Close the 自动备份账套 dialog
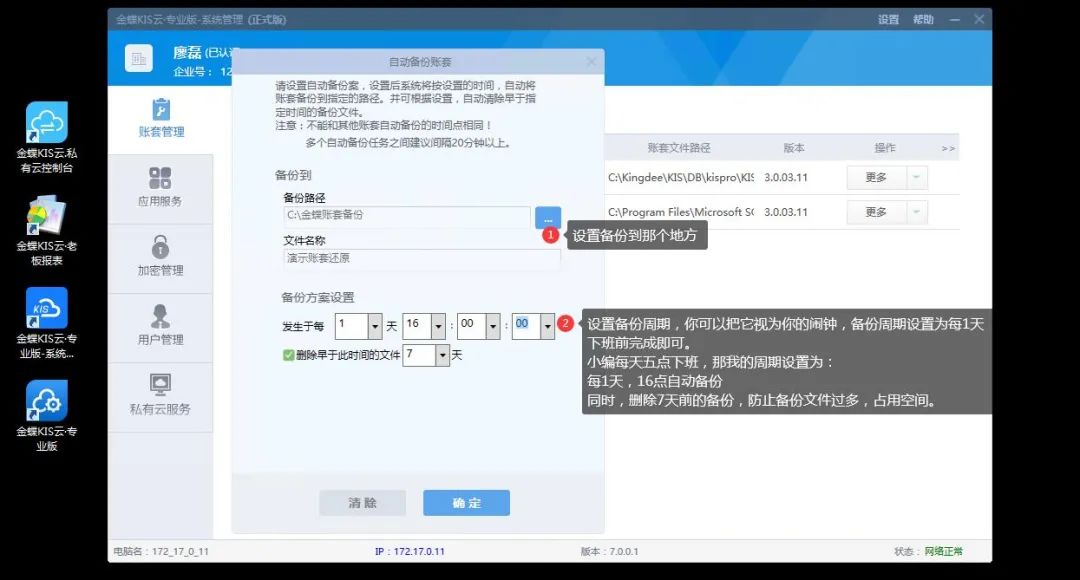The width and height of the screenshot is (1080, 580). pos(591,62)
